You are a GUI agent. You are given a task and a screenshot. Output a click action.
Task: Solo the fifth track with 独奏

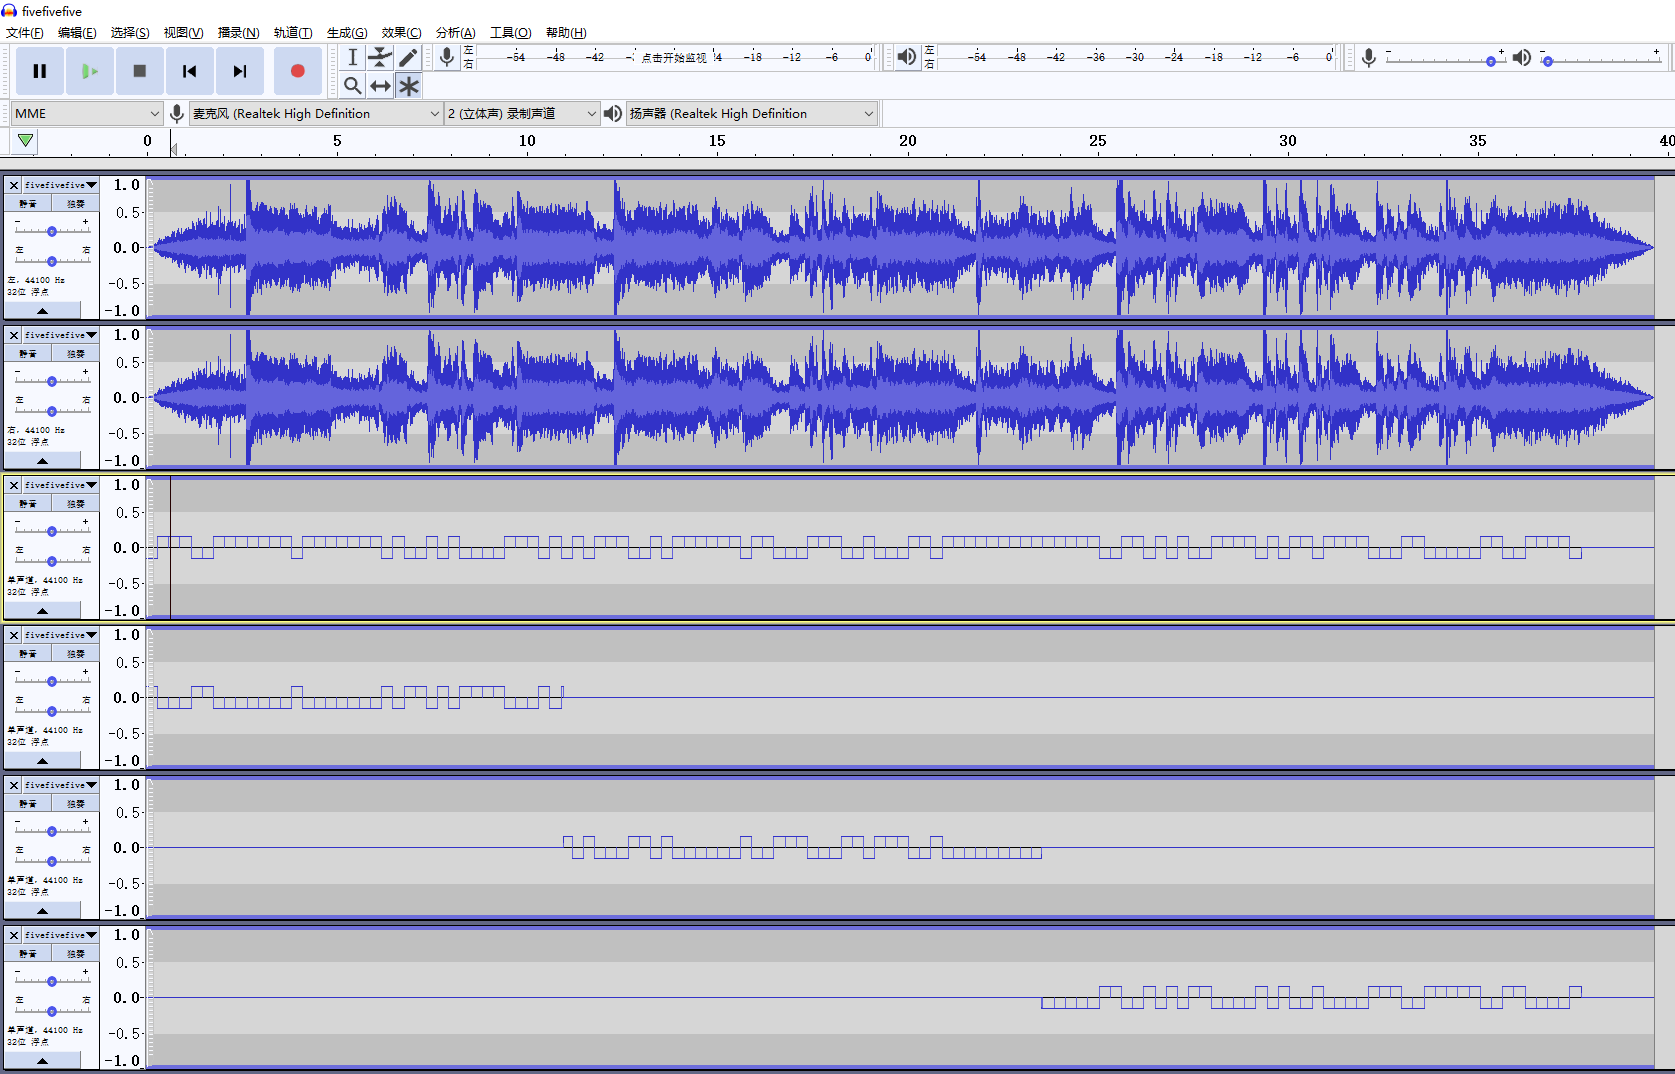pos(76,804)
